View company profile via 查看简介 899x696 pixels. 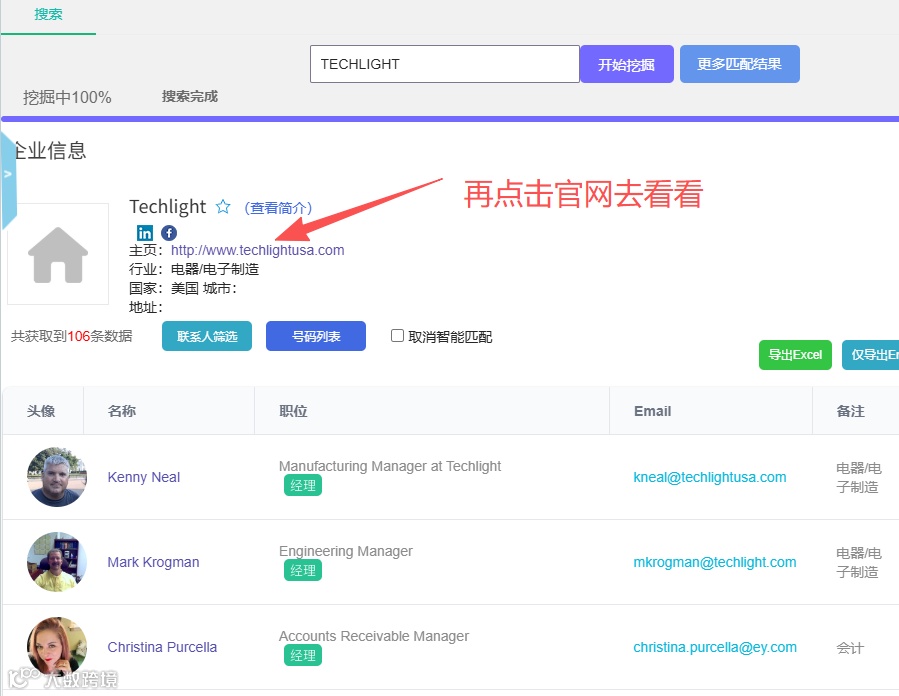coord(278,208)
